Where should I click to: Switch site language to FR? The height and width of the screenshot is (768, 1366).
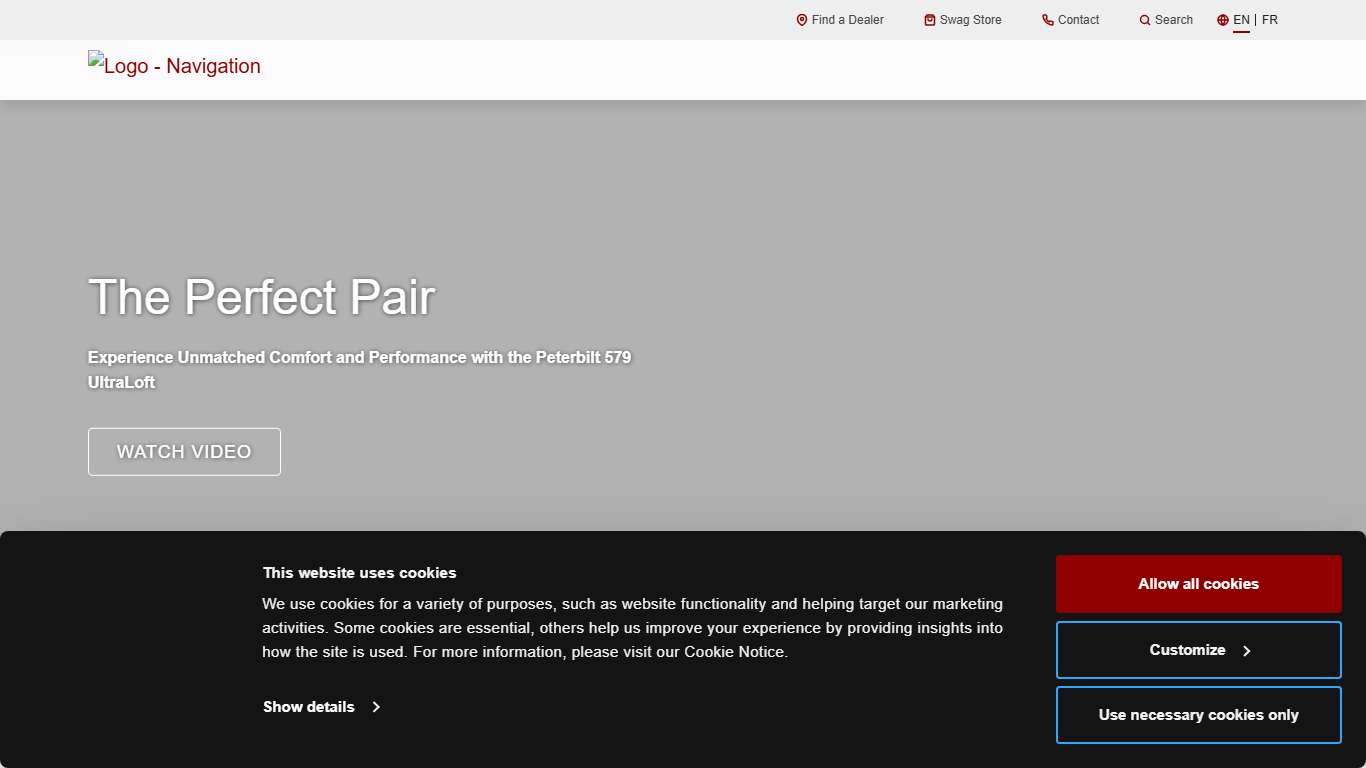[1270, 20]
